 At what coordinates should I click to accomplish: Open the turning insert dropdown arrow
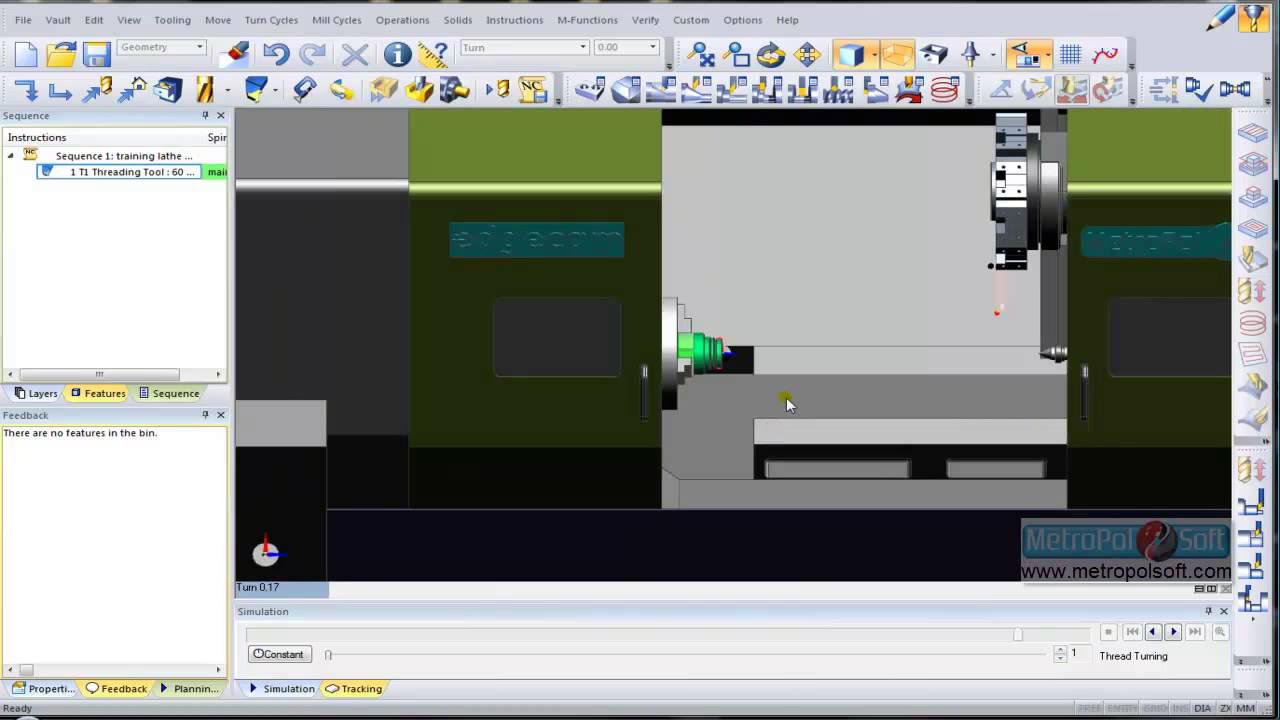277,91
